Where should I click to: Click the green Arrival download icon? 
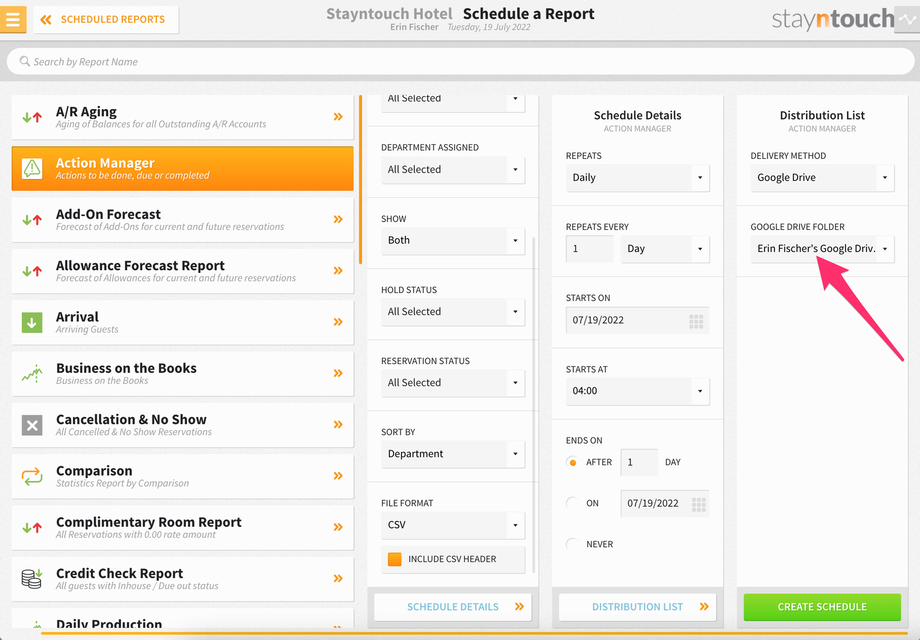pos(32,322)
